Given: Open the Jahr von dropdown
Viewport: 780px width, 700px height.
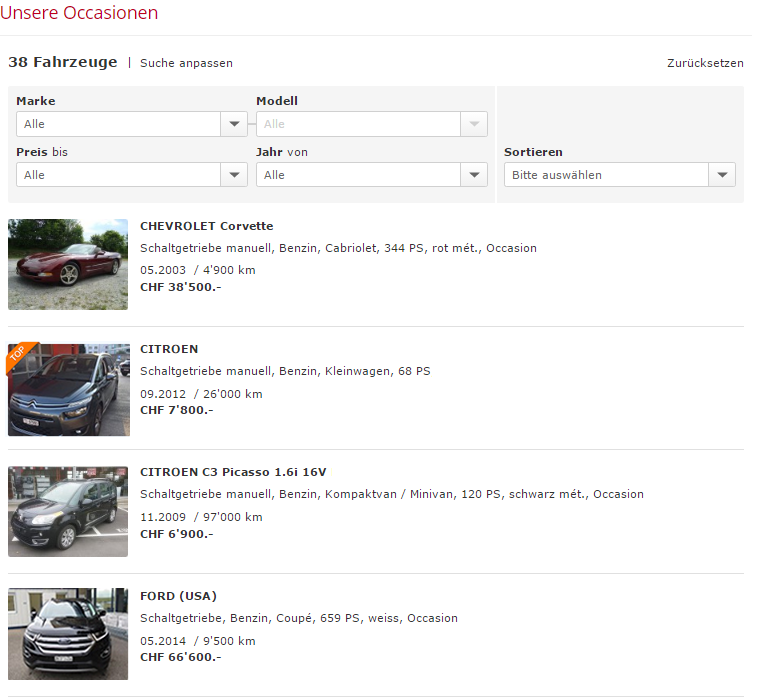Looking at the screenshot, I should click(x=358, y=175).
